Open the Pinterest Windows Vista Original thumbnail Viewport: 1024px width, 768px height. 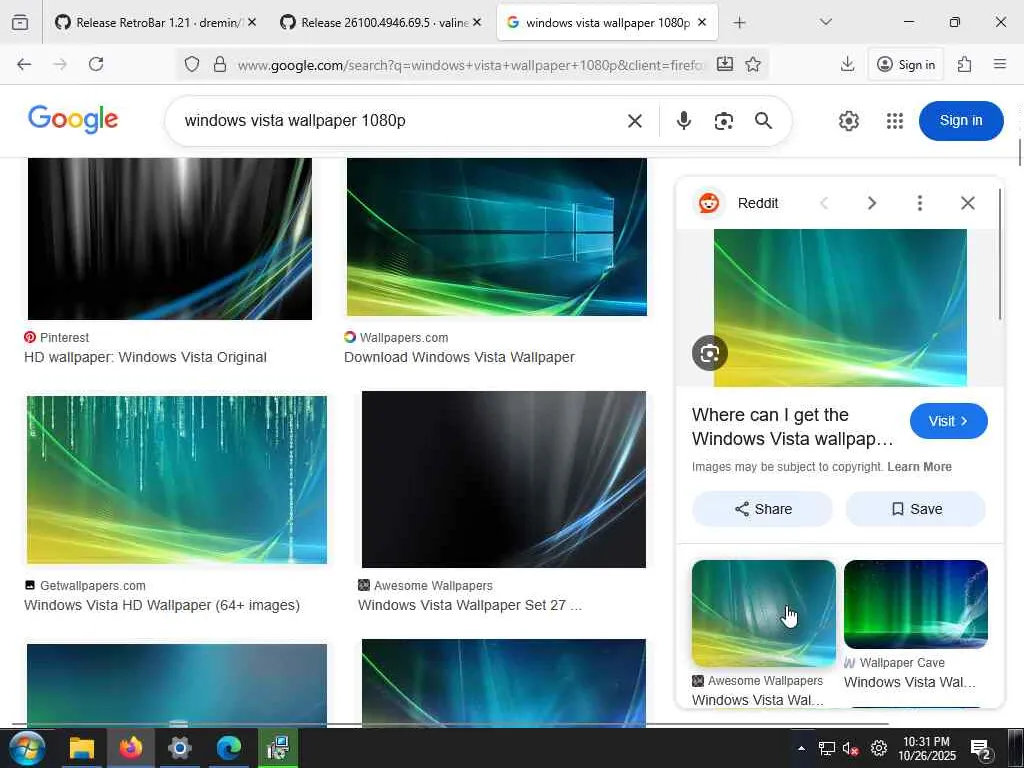pos(170,238)
